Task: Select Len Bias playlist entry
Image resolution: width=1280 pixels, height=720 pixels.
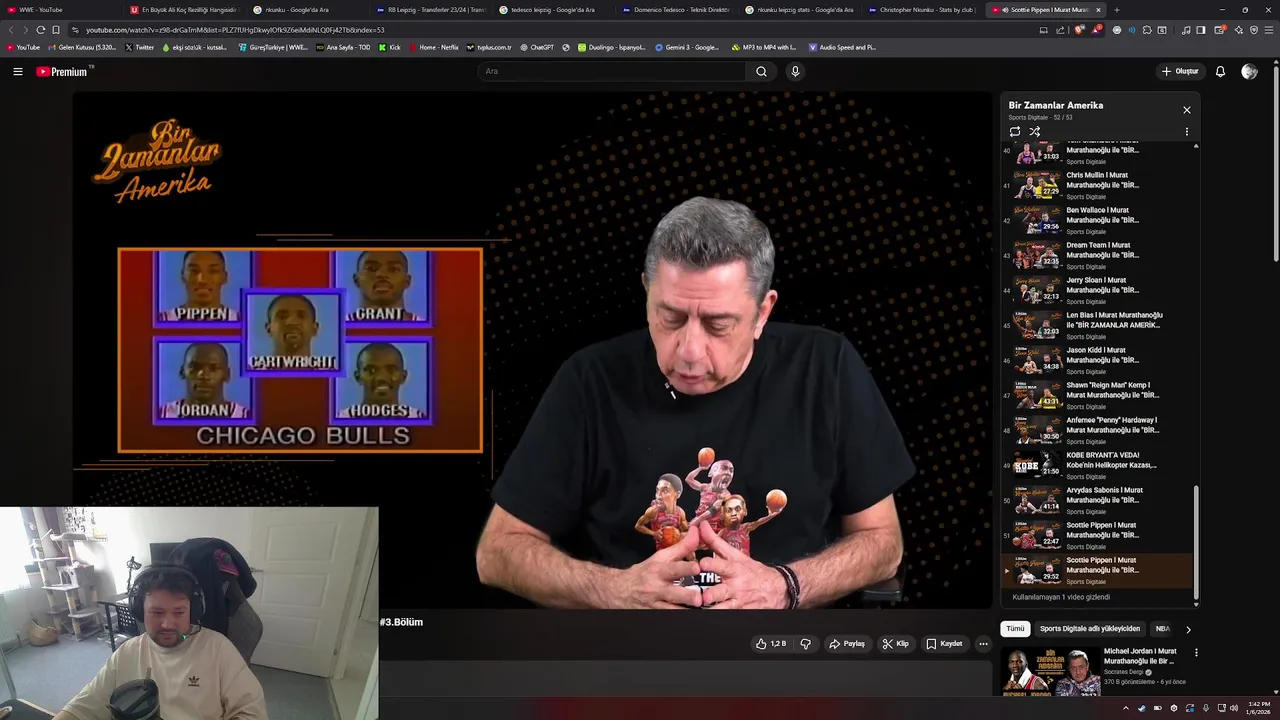Action: [x=1098, y=325]
